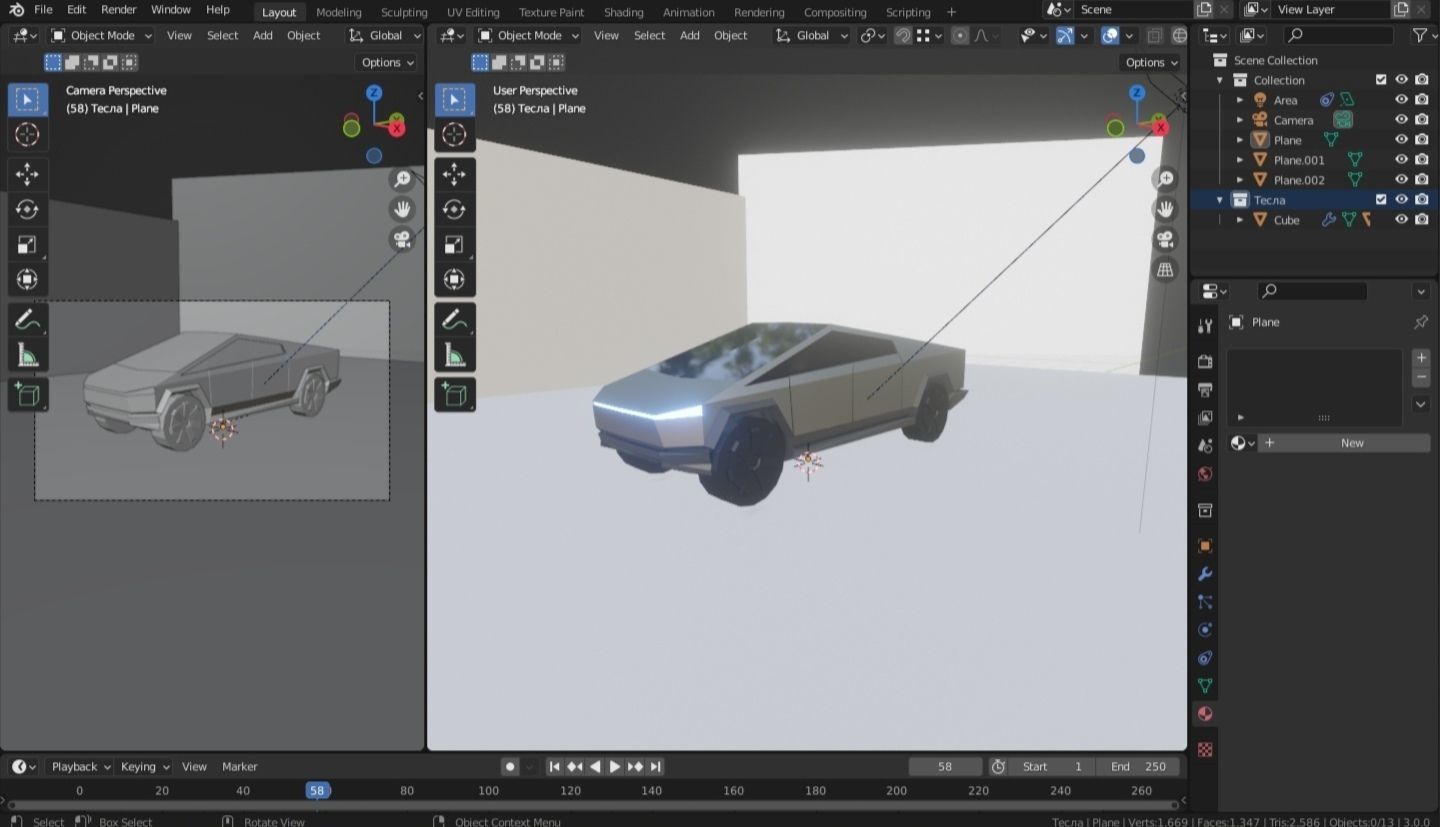The image size is (1440, 827).
Task: Click New to create a material
Action: tap(1345, 443)
